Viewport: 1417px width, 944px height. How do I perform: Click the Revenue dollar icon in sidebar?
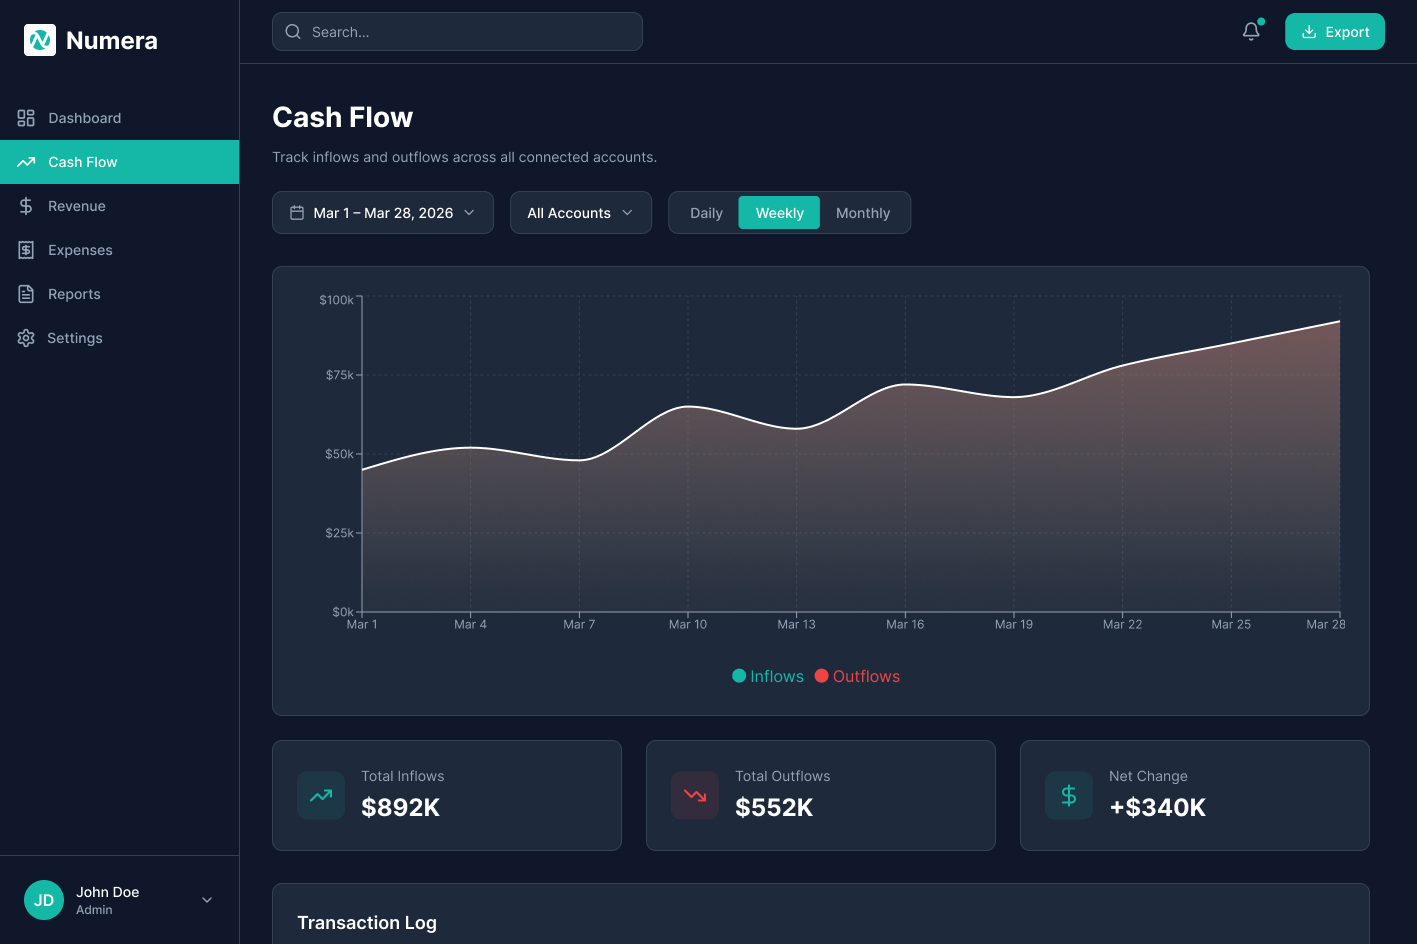(x=26, y=206)
